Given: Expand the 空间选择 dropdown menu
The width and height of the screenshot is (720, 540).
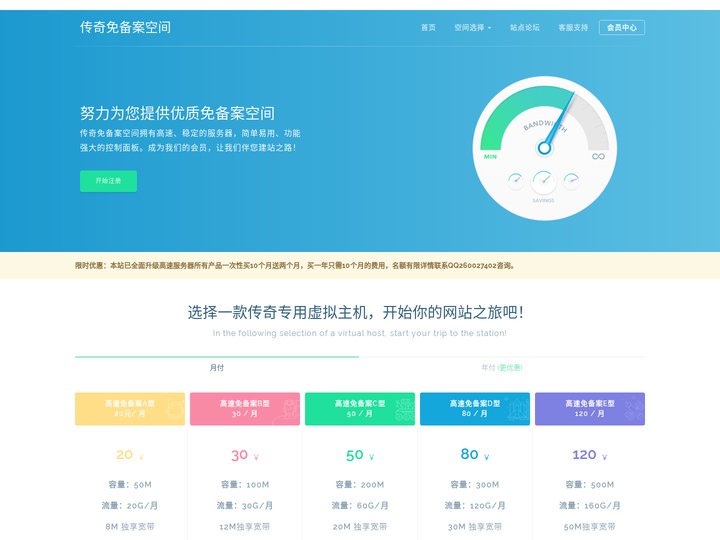Looking at the screenshot, I should click(x=473, y=28).
